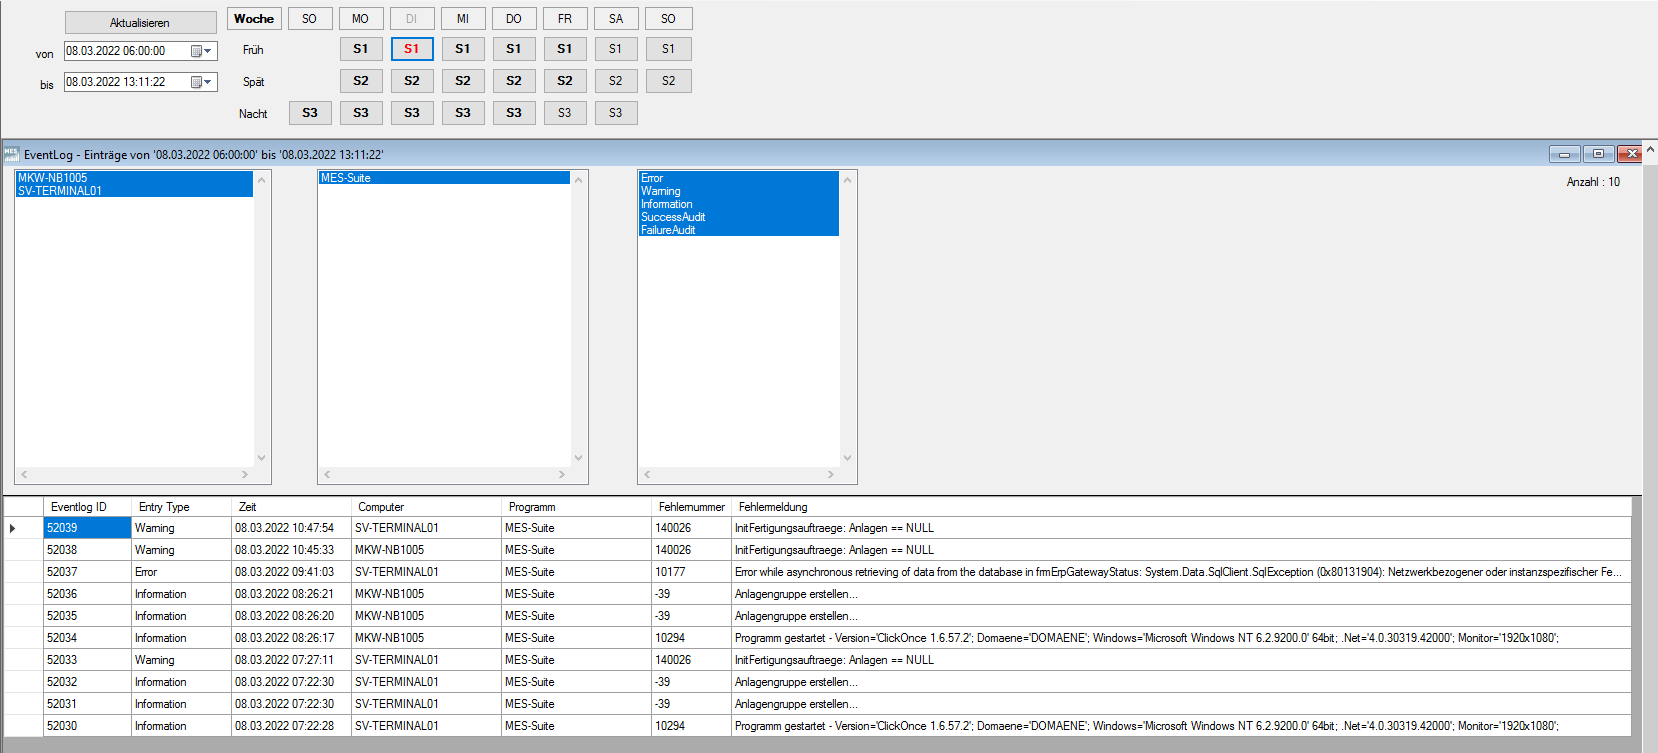The image size is (1658, 753).
Task: Toggle the S2 Spät shift under MO
Action: pos(361,81)
